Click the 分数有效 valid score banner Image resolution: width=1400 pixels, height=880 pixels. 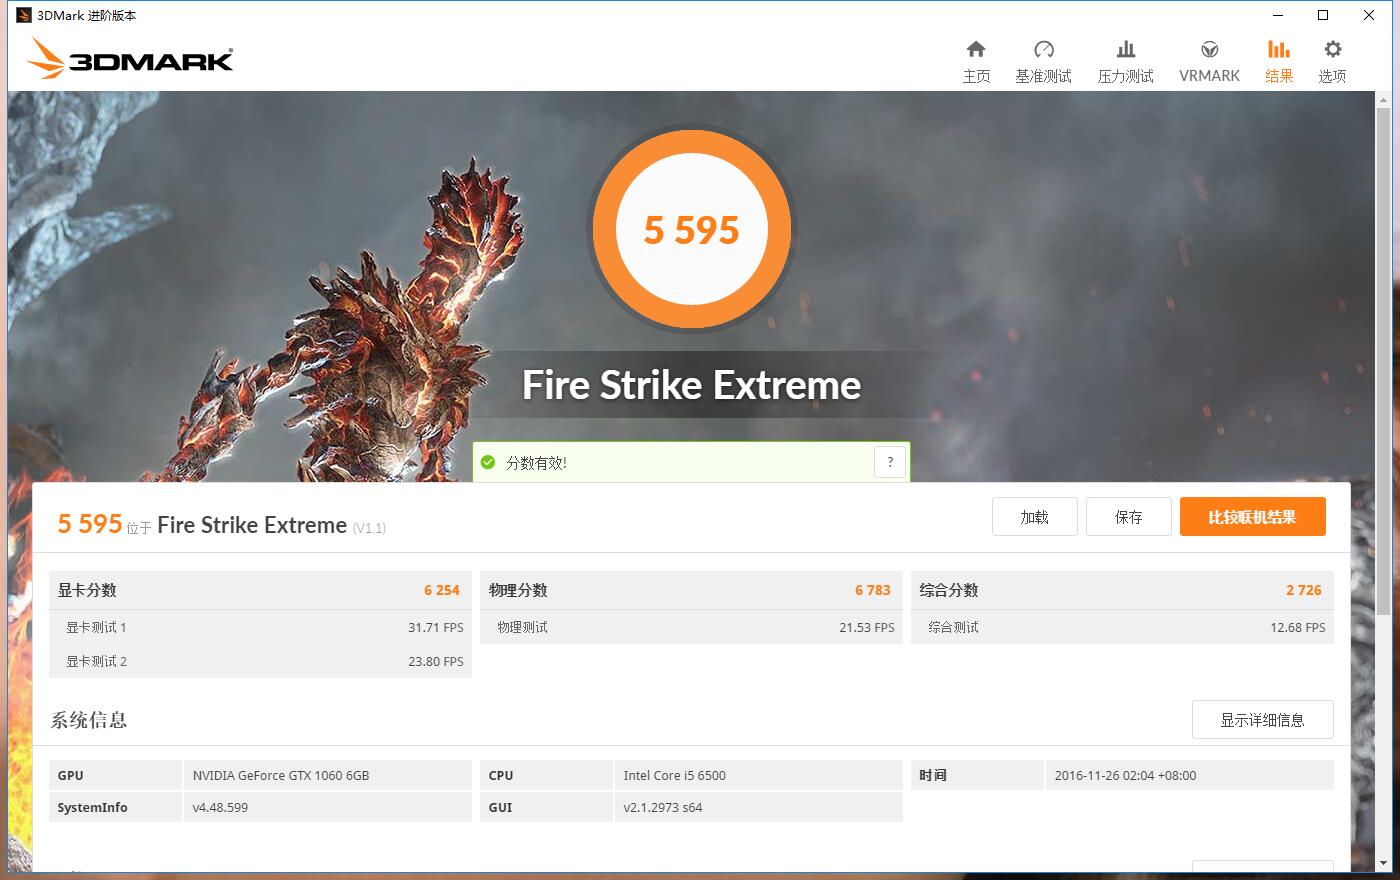(x=691, y=462)
